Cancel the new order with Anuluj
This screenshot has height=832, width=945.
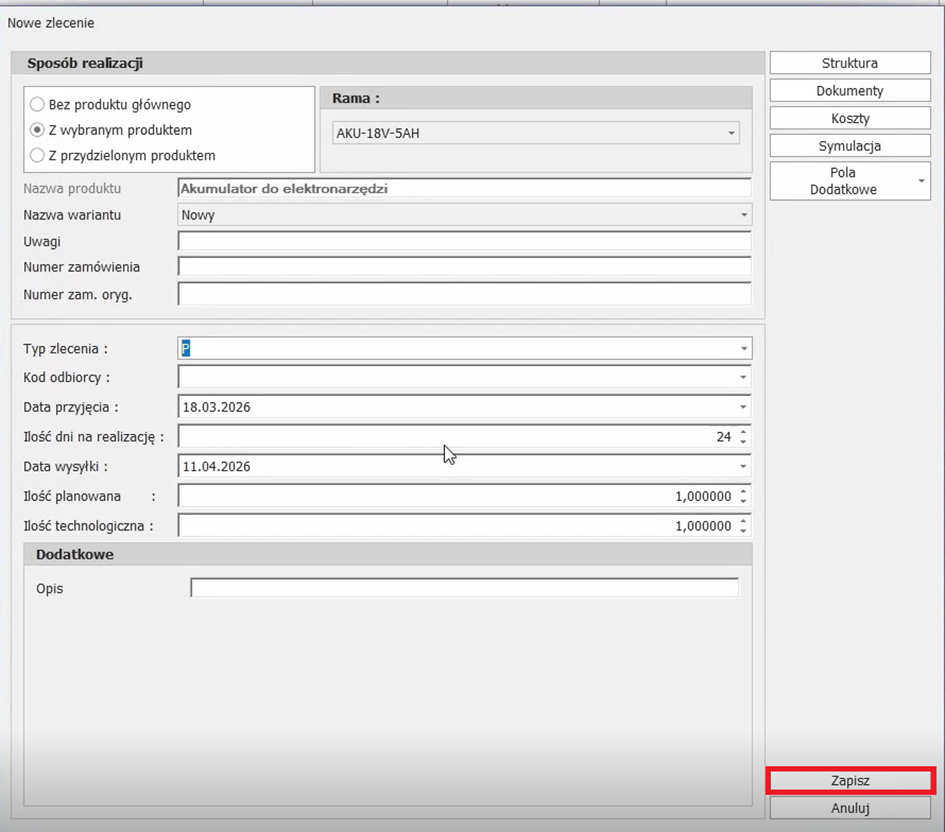coord(850,808)
